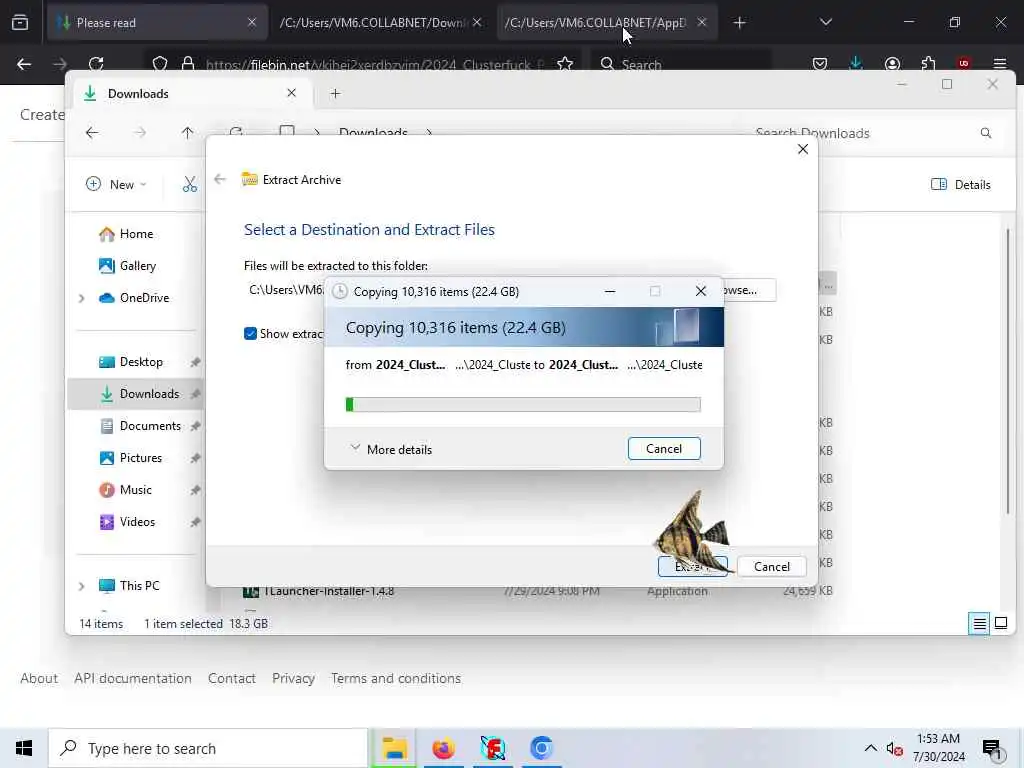Bookmark this page with the star
Image resolution: width=1024 pixels, height=768 pixels.
tap(565, 64)
